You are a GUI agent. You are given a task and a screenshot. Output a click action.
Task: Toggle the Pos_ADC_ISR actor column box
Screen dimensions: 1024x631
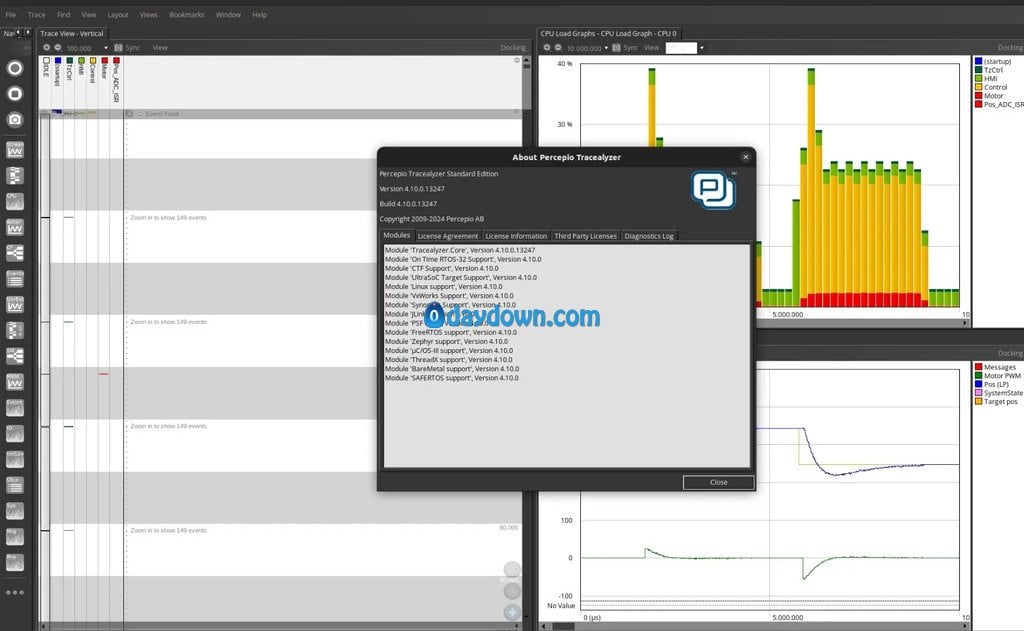[x=116, y=61]
